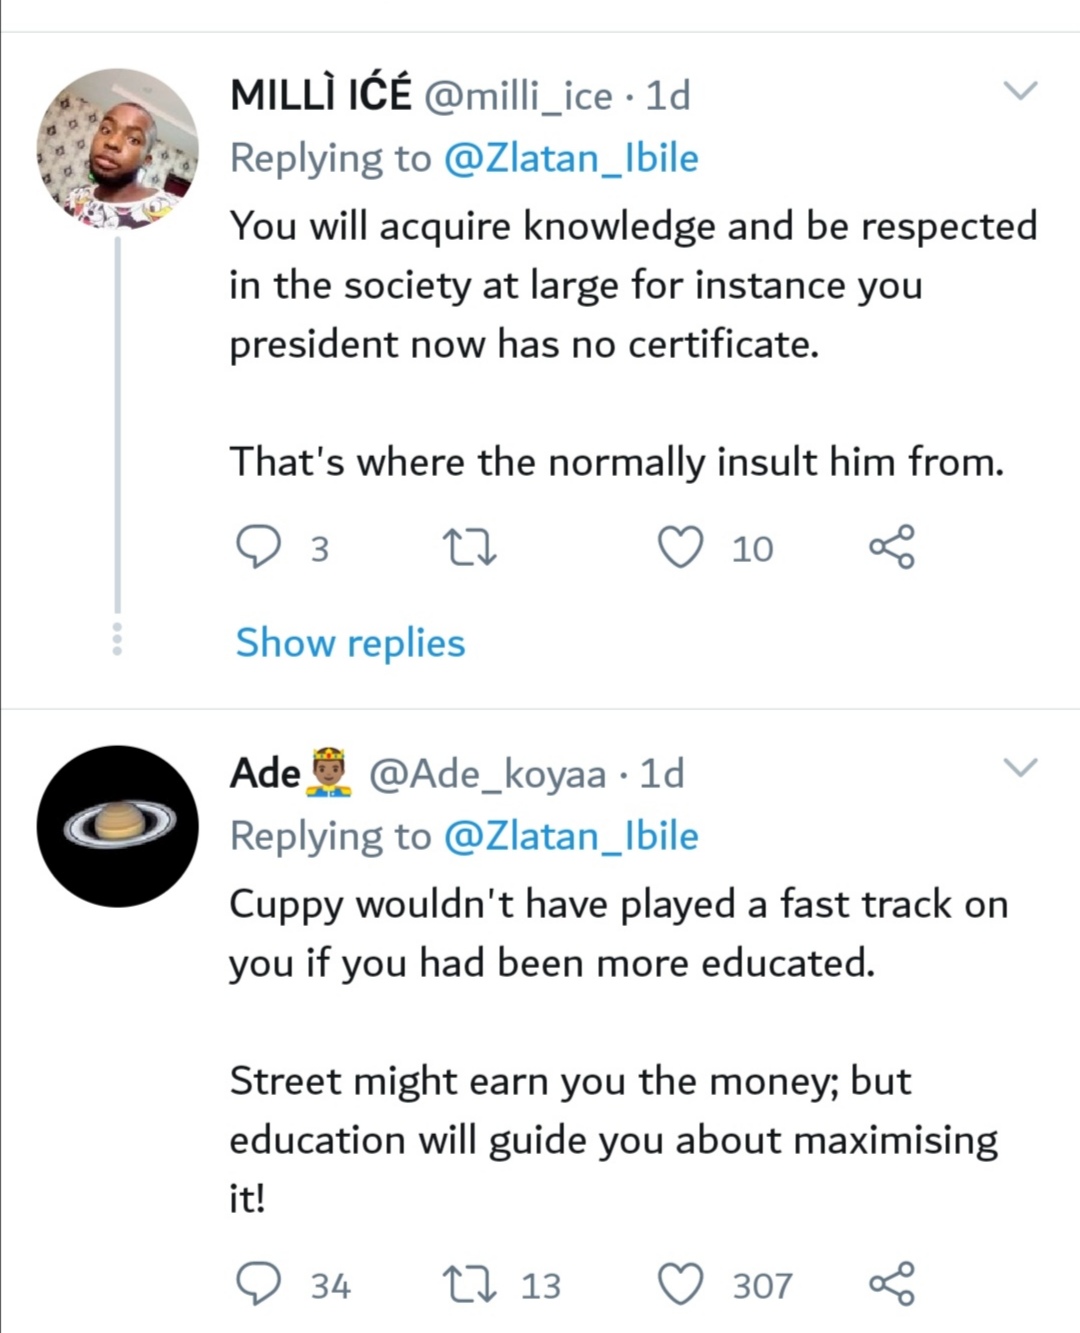Open @Zlatan_Ibile mention in Ade's reply
Viewport: 1080px width, 1333px height.
click(x=570, y=836)
